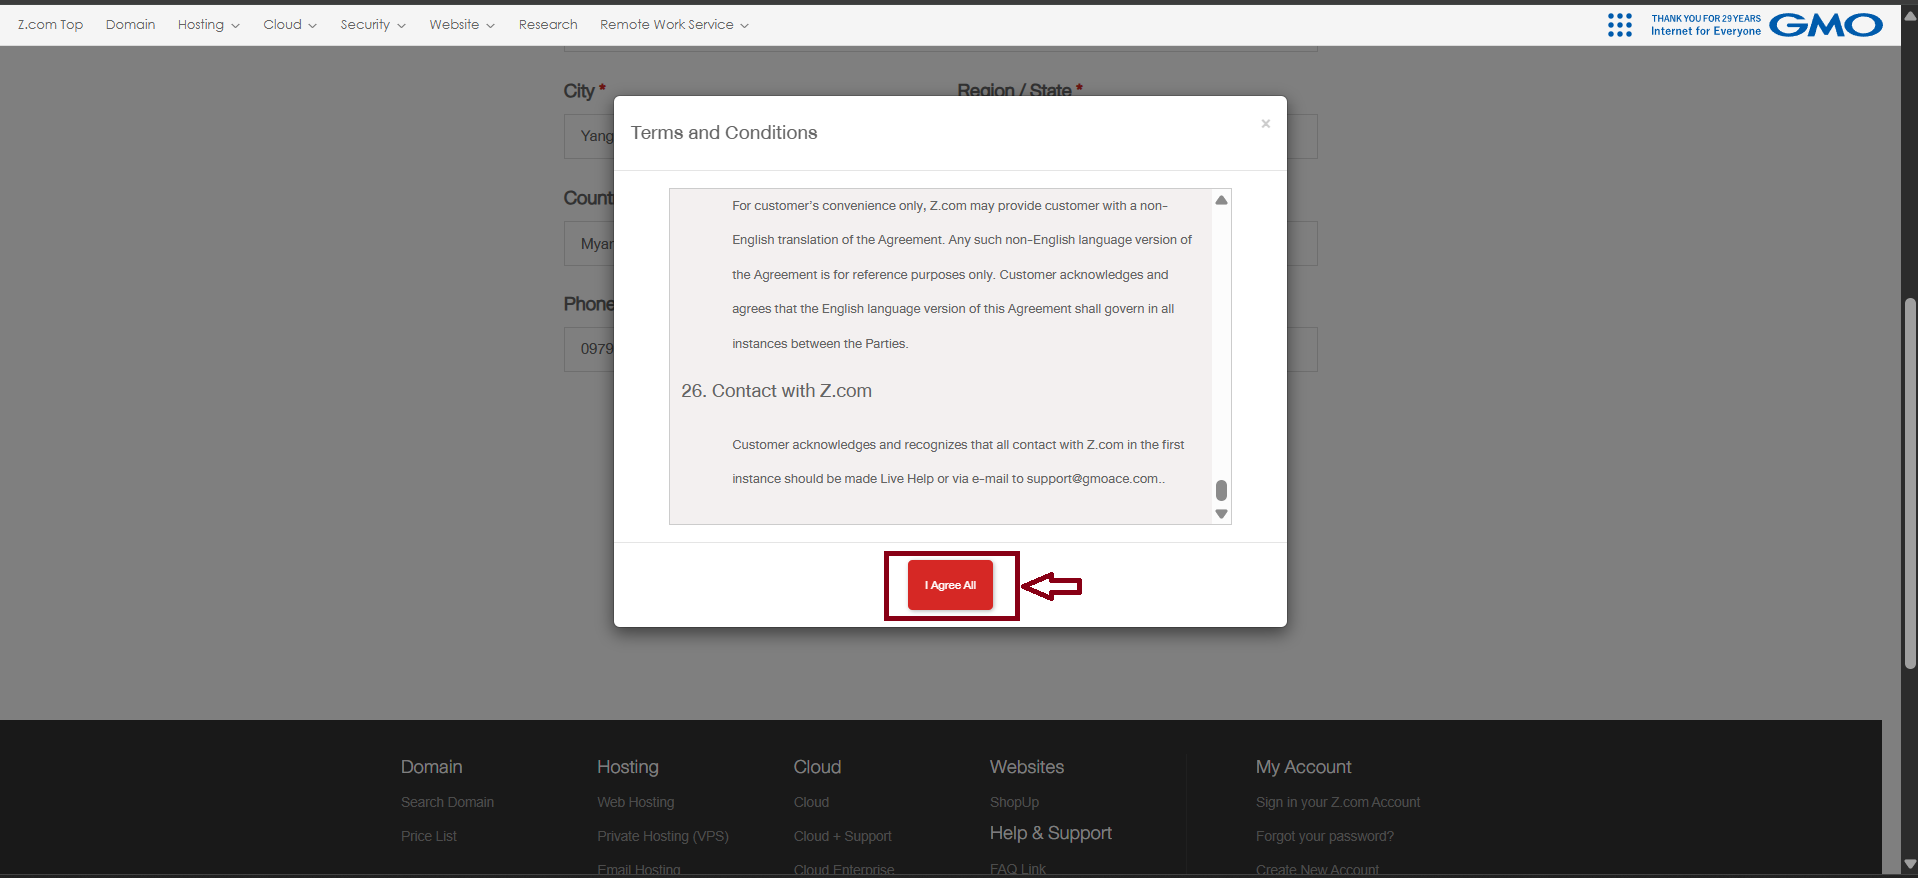Click the Hosting footer heading
Image resolution: width=1918 pixels, height=878 pixels.
[627, 767]
